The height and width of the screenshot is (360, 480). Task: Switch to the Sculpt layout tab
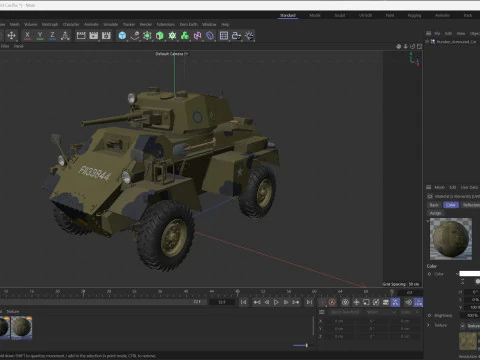pos(340,15)
